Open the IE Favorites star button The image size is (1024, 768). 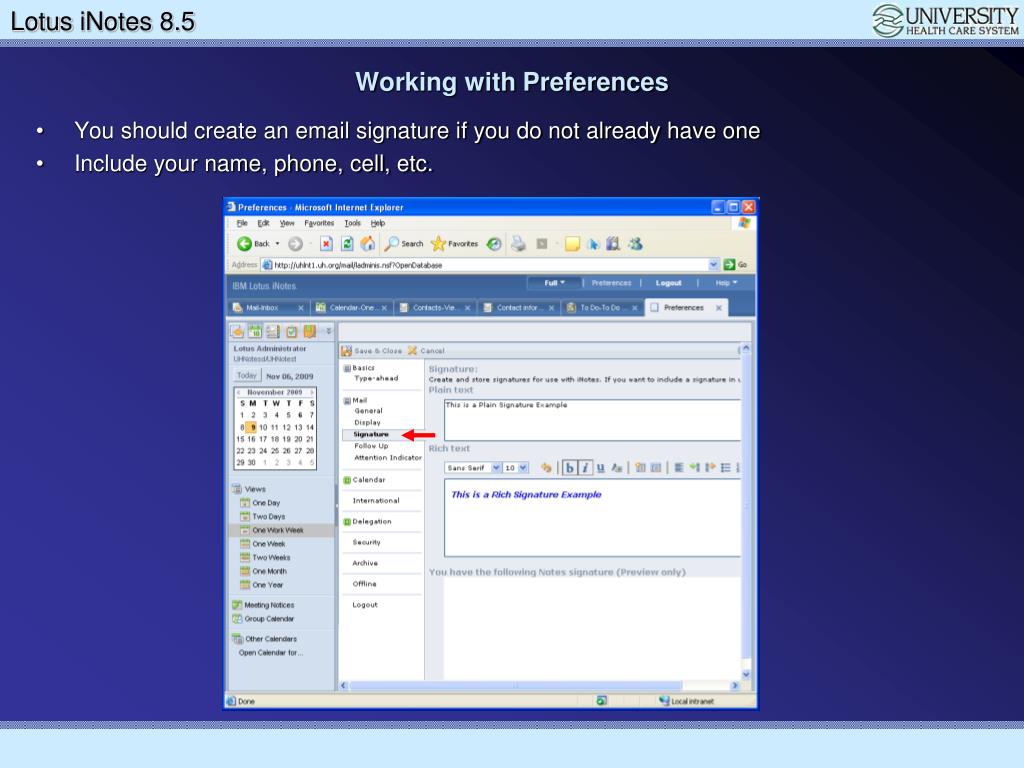[x=454, y=244]
